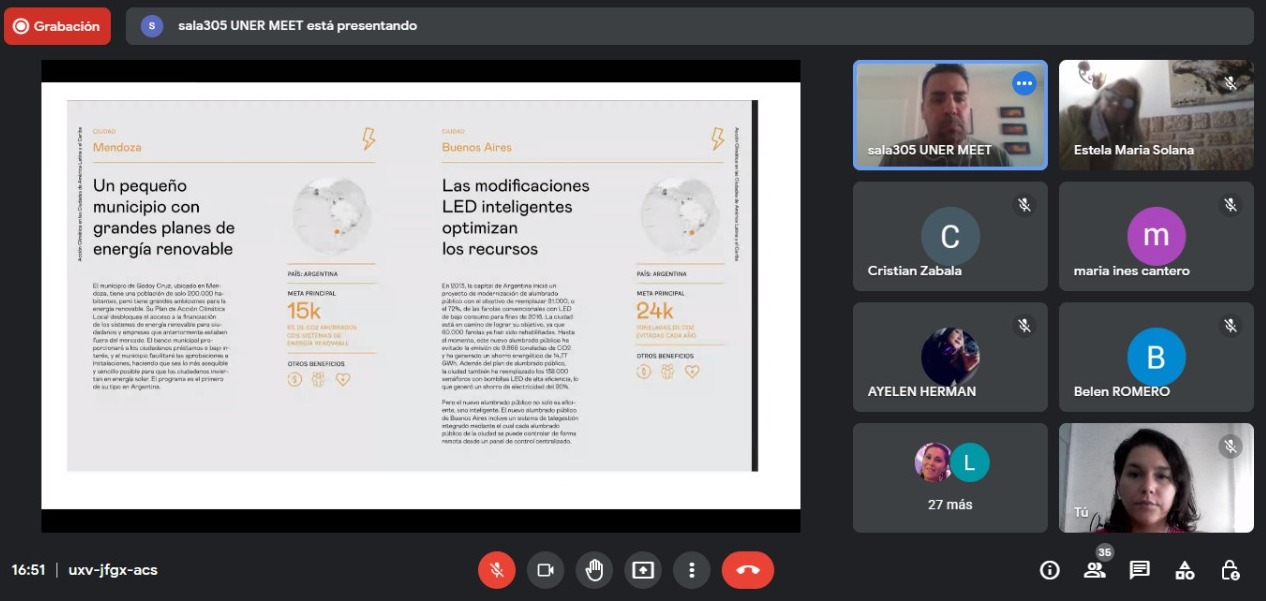Click the muted mic icon on Belen ROMERO's tile

(1230, 325)
